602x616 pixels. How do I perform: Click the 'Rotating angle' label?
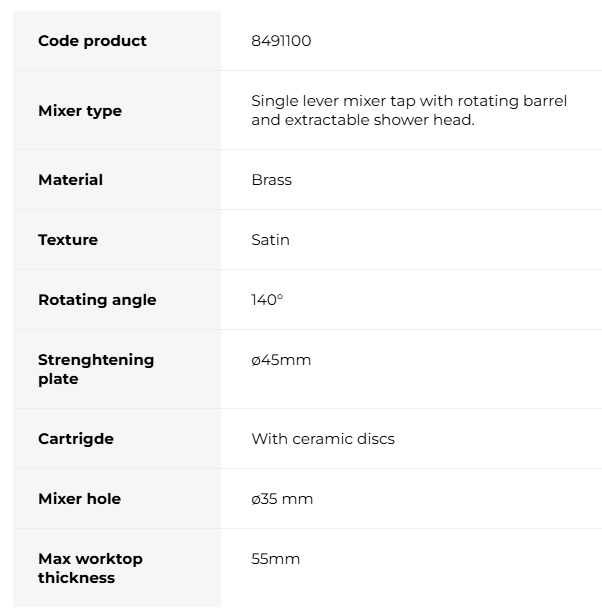click(x=97, y=300)
